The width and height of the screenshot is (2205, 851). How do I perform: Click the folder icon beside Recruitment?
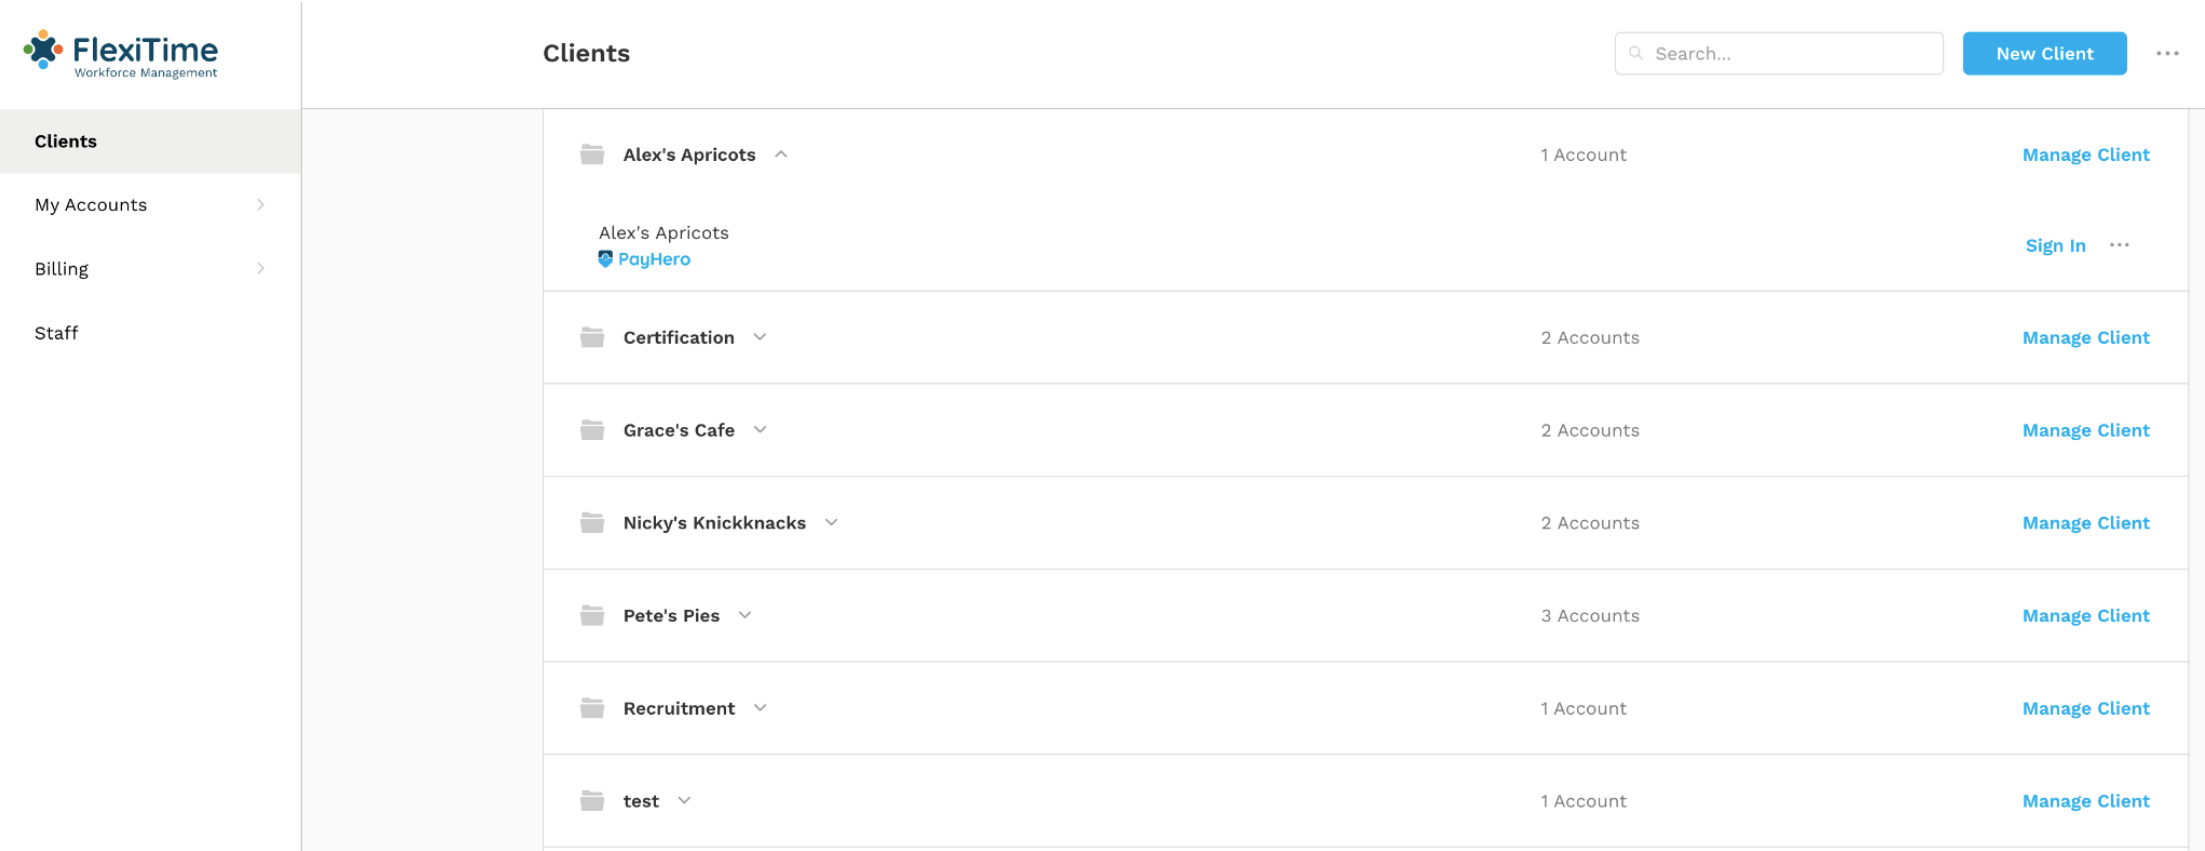point(592,708)
